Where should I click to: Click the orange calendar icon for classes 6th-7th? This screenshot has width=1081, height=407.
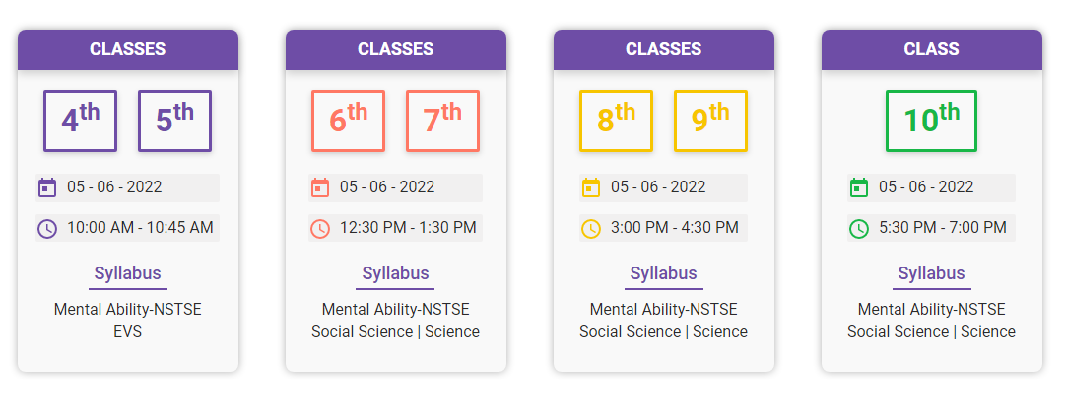pos(320,188)
